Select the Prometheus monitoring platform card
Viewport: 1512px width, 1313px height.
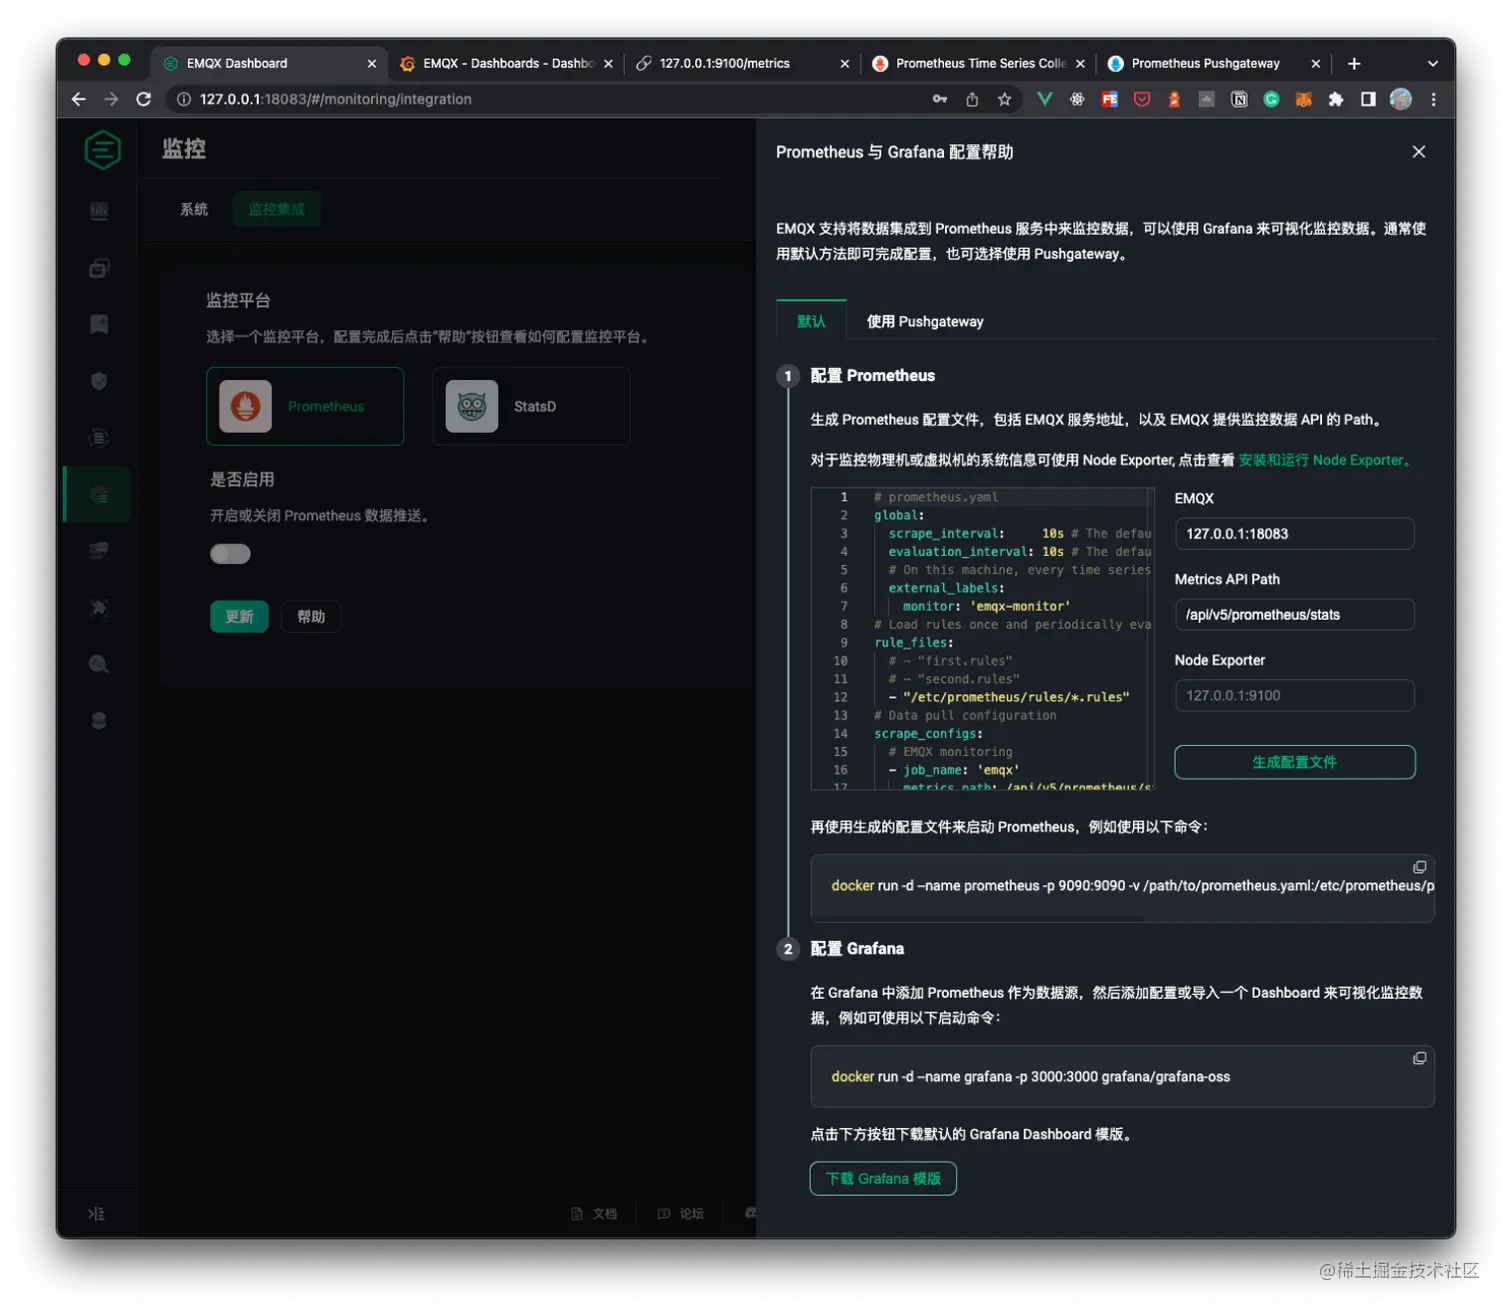(304, 406)
